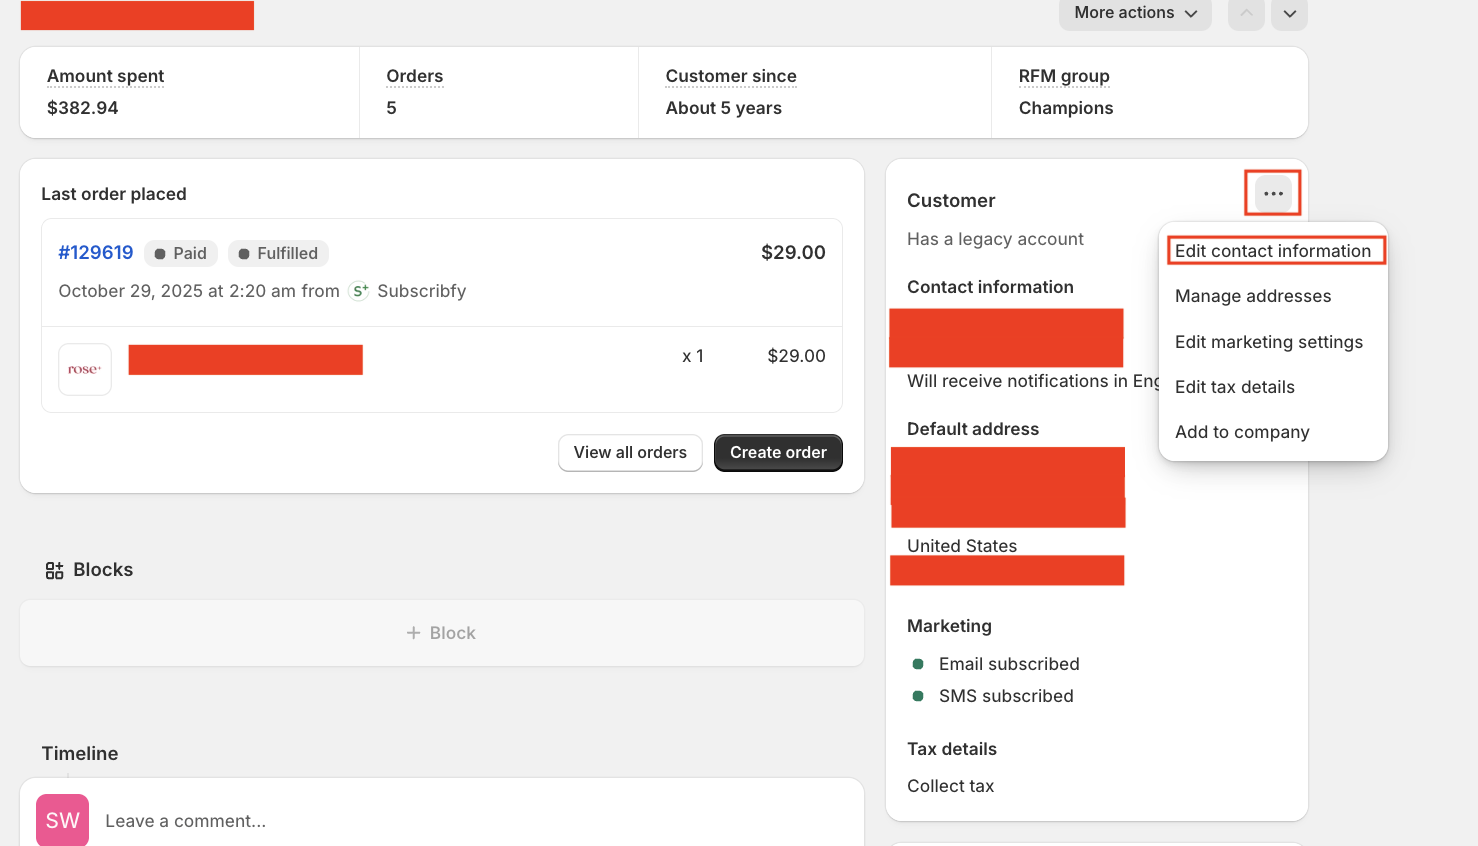Click the Subscribfy app icon near the order date
1478x846 pixels.
358,291
